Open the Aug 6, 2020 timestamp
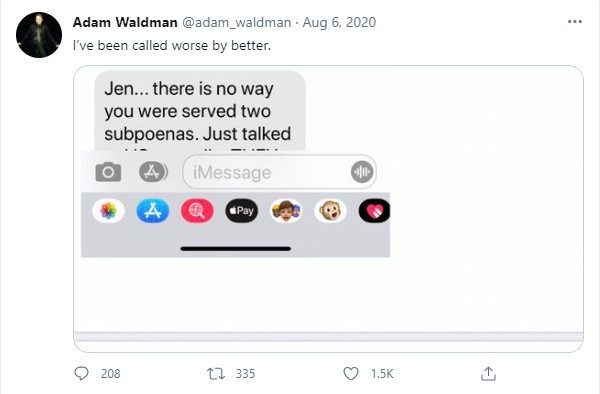The width and height of the screenshot is (600, 394). (x=339, y=22)
